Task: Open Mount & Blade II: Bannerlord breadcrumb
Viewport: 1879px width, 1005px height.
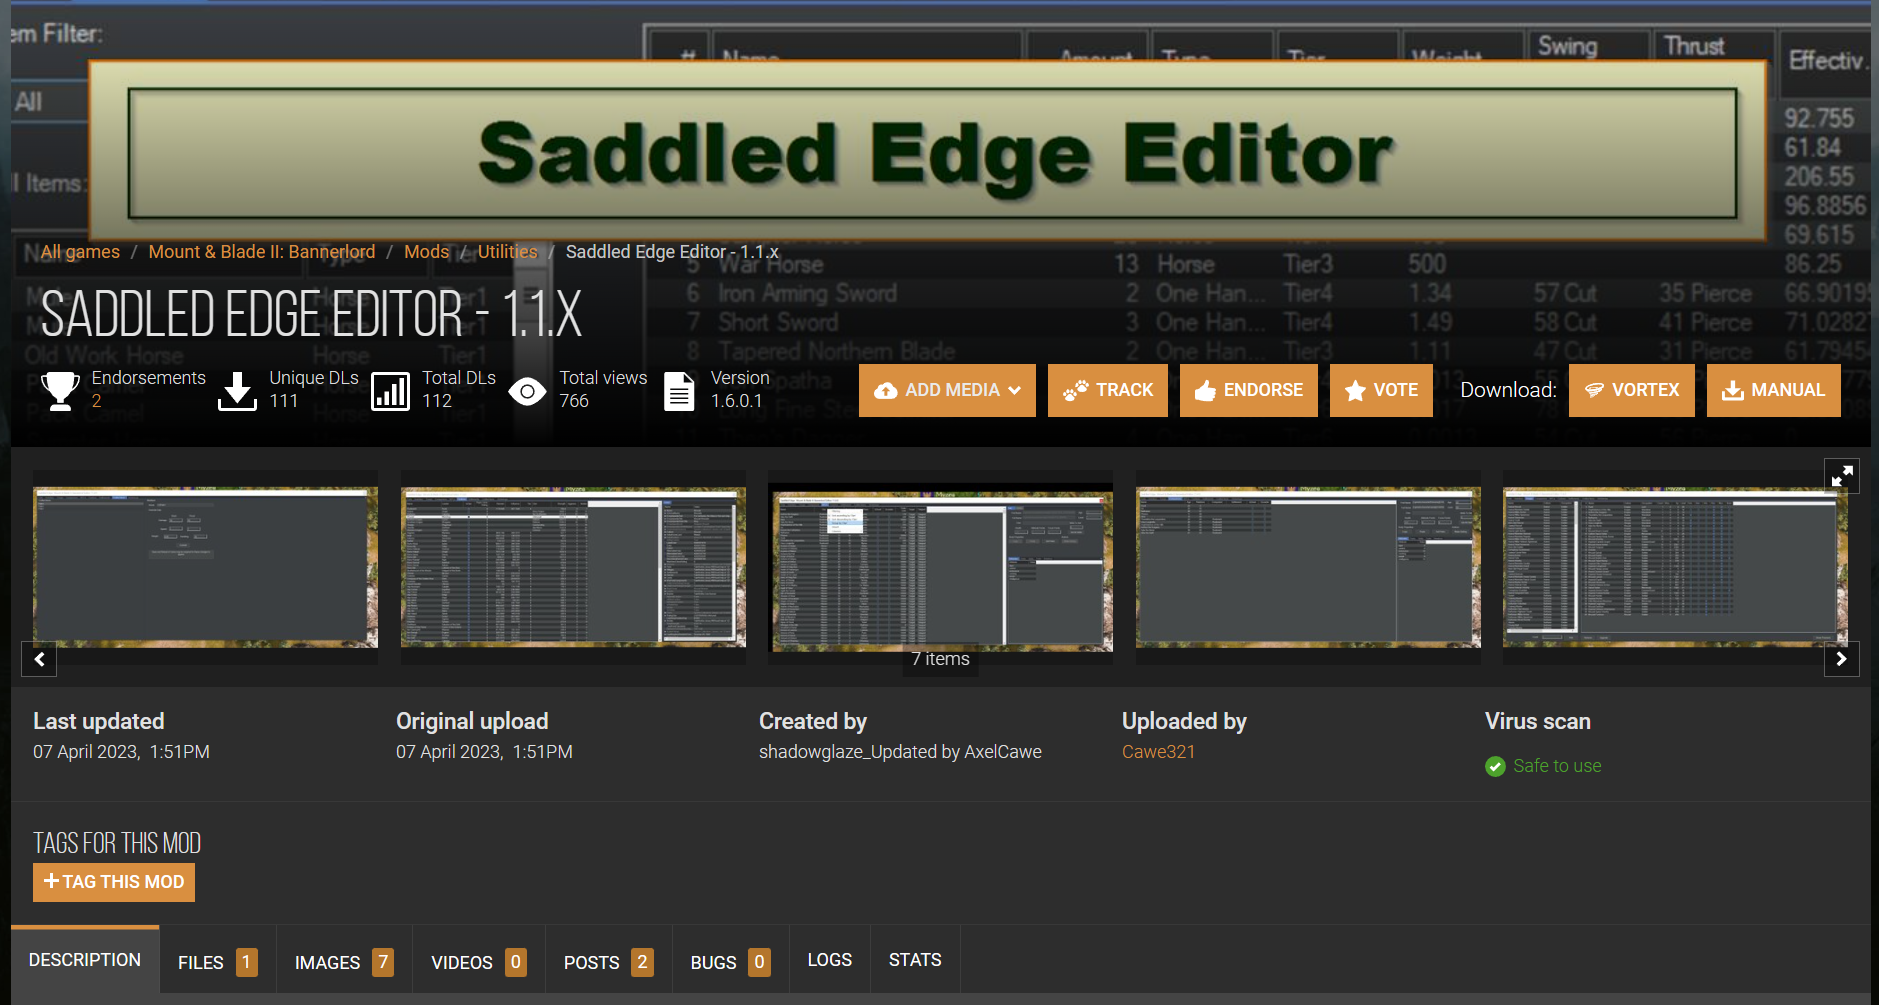Action: pos(262,252)
